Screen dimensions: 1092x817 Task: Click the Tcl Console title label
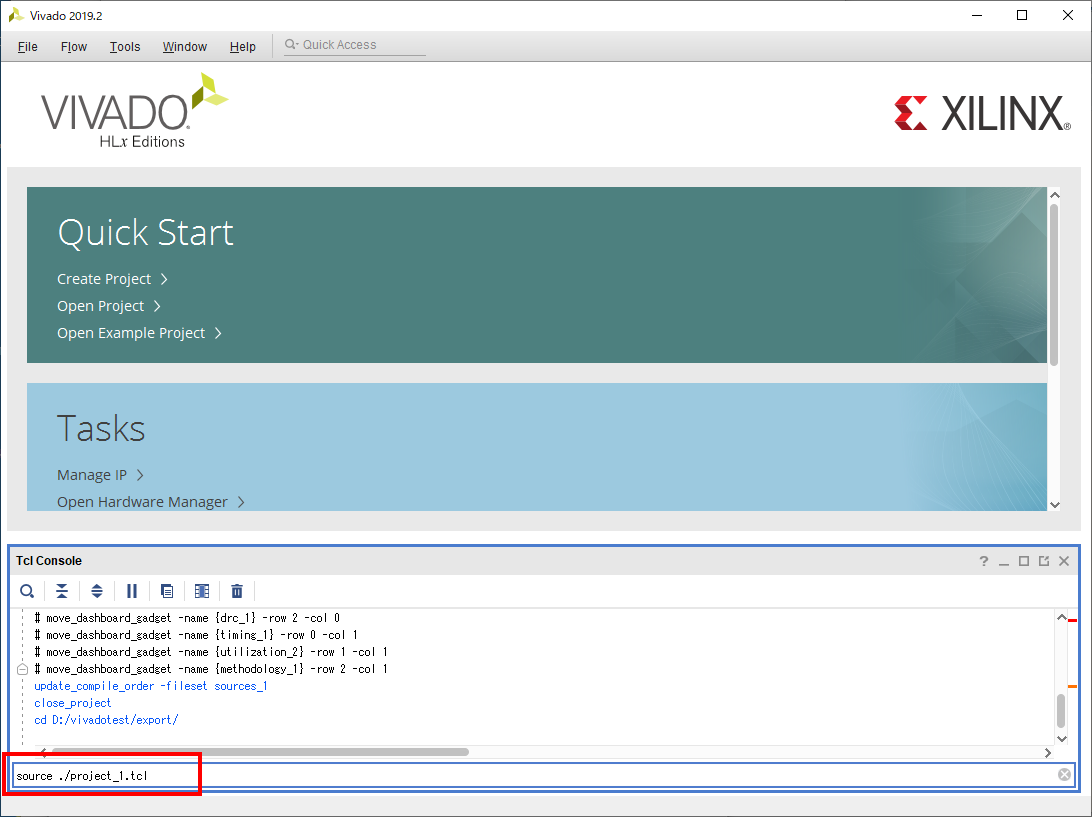pos(49,561)
